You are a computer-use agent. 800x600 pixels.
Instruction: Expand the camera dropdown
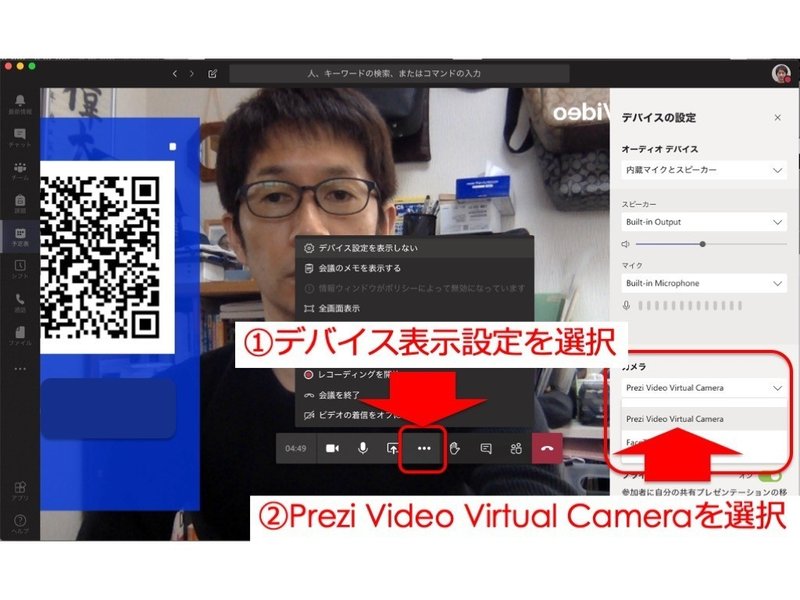pos(704,388)
